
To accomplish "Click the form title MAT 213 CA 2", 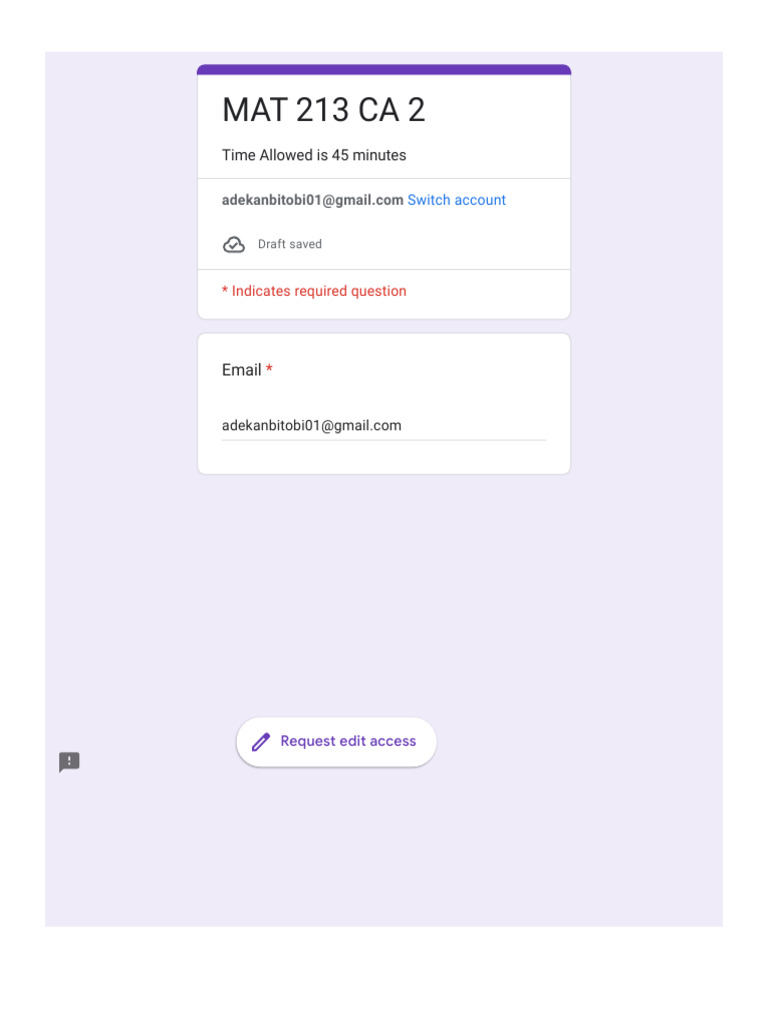I will [323, 110].
